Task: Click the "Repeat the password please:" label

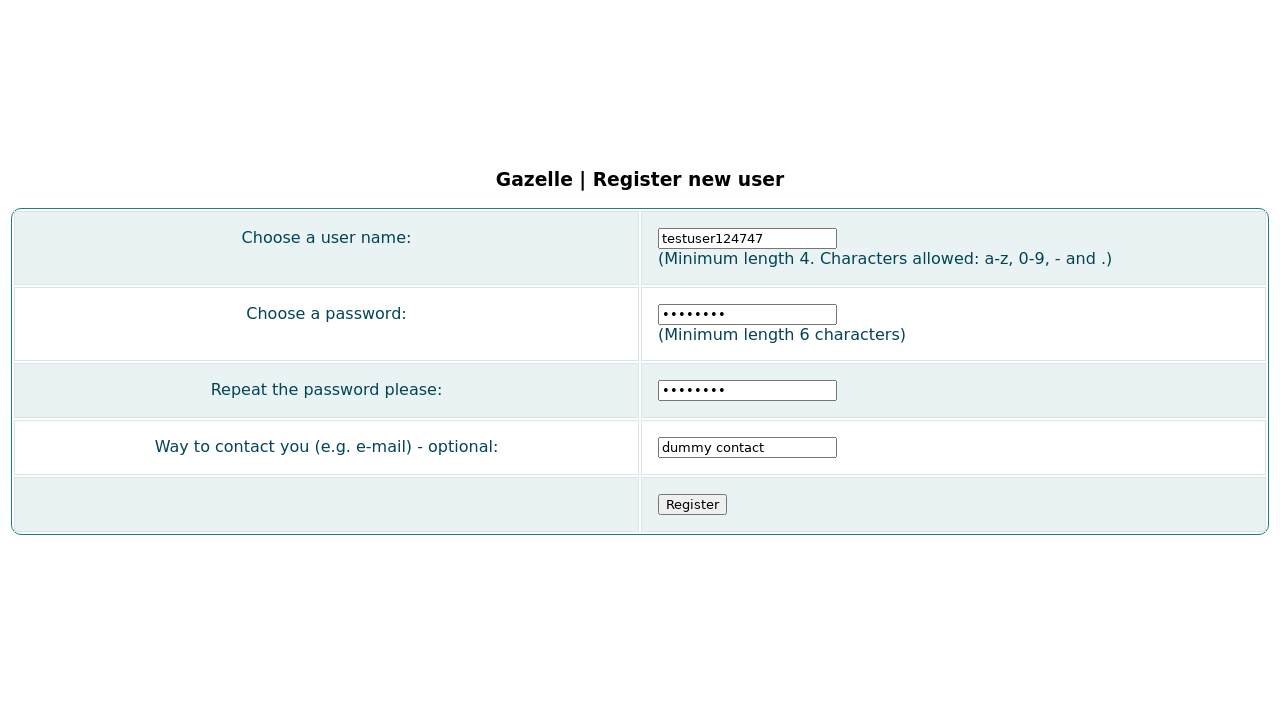Action: pos(326,390)
